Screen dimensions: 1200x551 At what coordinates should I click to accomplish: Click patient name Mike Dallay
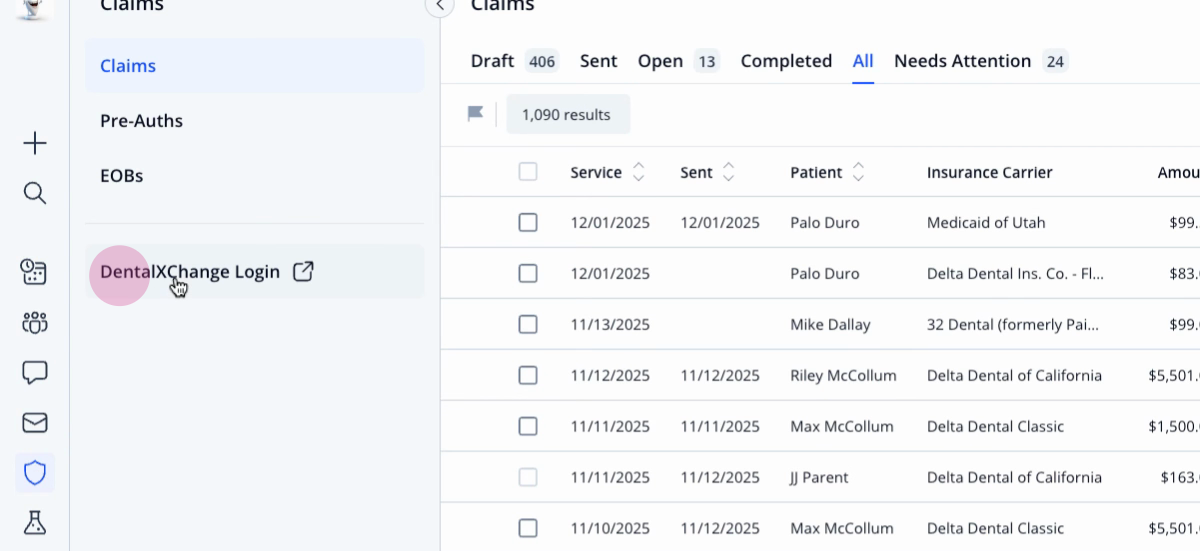pyautogui.click(x=830, y=325)
